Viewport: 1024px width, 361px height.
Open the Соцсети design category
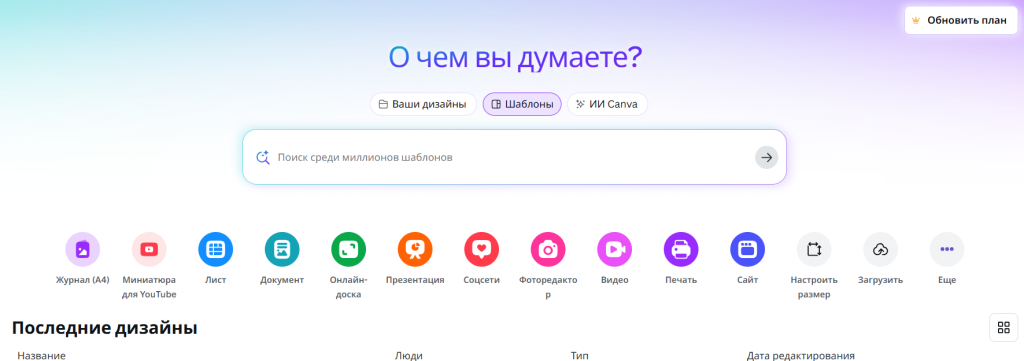click(481, 249)
